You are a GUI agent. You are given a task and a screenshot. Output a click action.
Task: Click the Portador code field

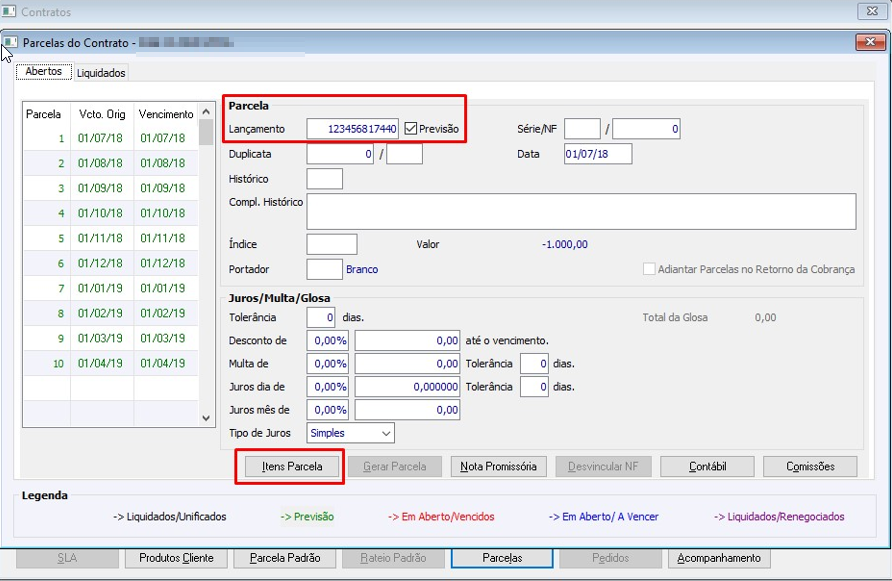(x=325, y=269)
